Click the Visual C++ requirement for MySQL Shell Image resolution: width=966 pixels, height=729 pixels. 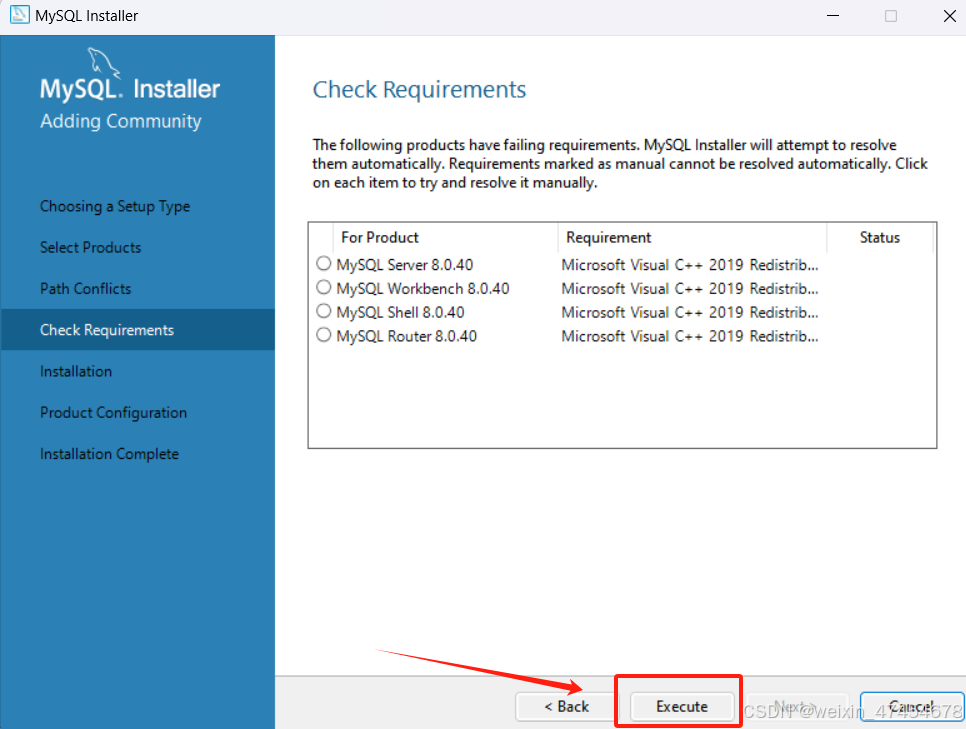[x=690, y=312]
